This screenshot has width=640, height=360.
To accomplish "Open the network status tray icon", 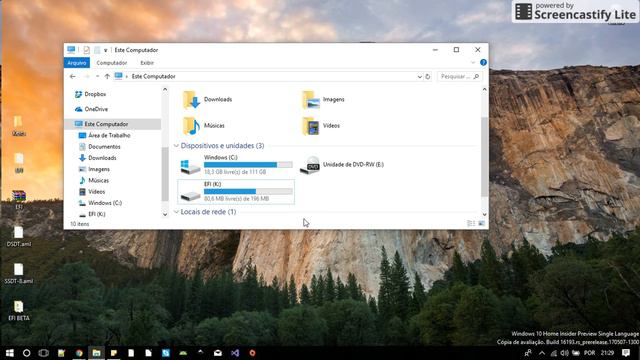I will (x=553, y=353).
